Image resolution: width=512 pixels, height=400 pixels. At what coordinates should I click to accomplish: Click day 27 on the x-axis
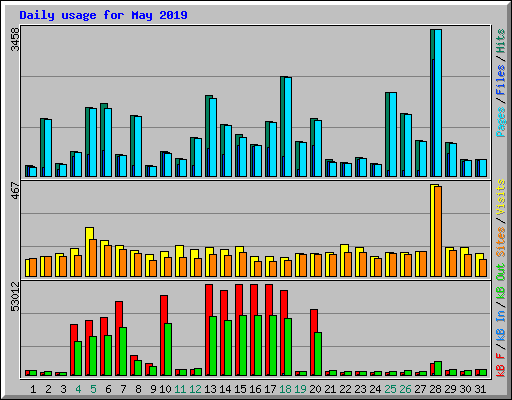coord(420,389)
